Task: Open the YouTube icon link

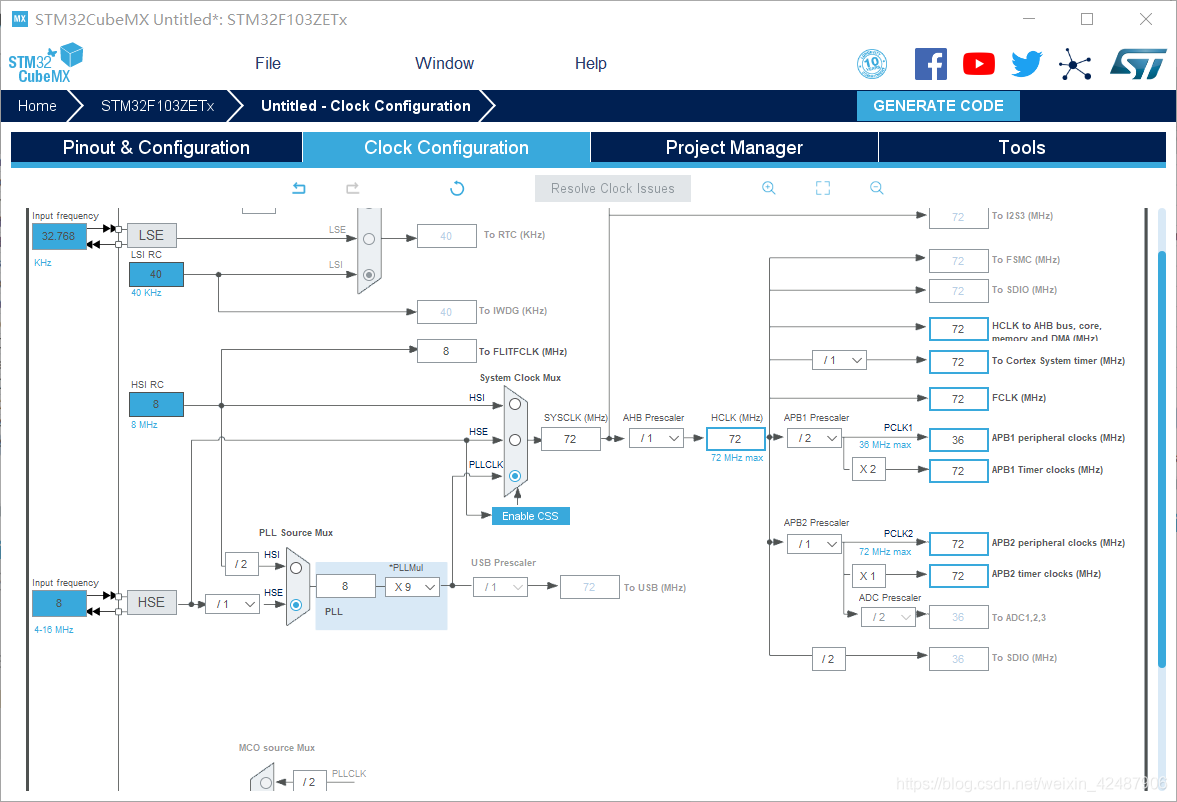Action: (978, 64)
